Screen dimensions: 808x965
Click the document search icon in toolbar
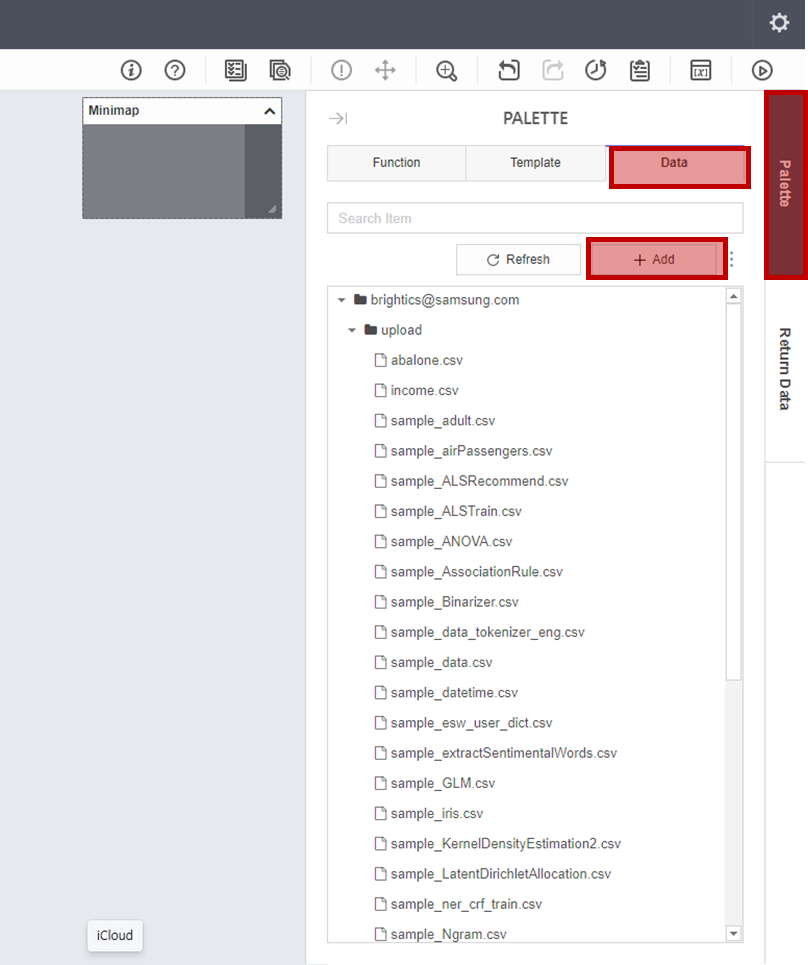tap(280, 70)
